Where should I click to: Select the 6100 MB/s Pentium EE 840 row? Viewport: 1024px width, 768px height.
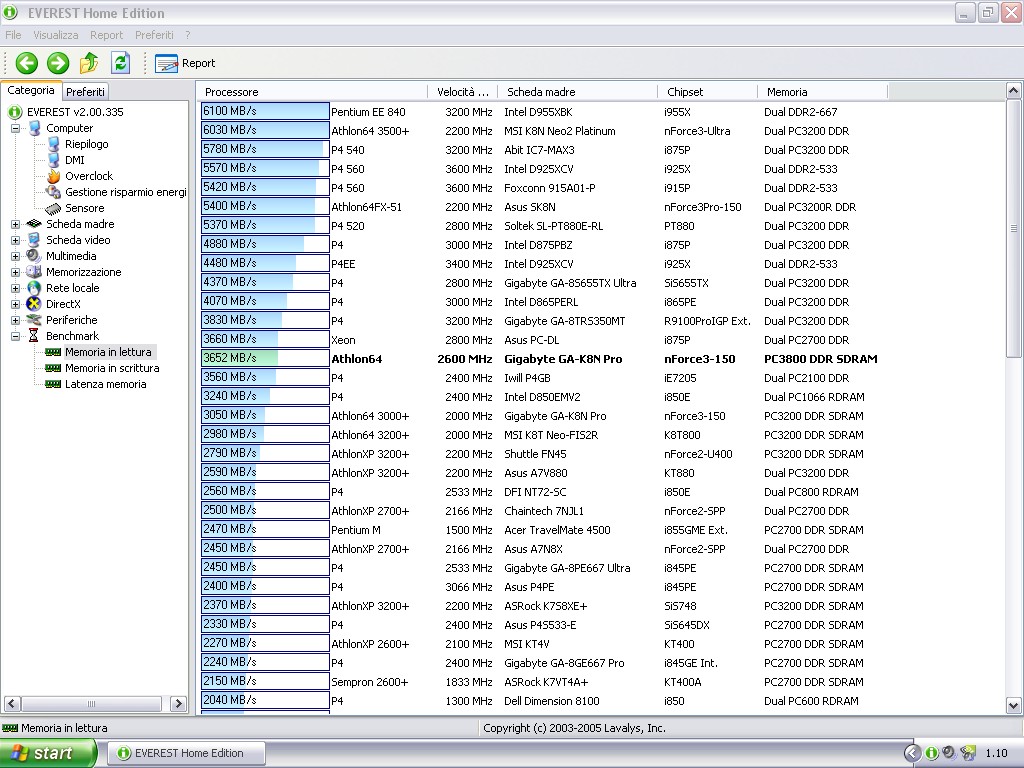pyautogui.click(x=542, y=112)
